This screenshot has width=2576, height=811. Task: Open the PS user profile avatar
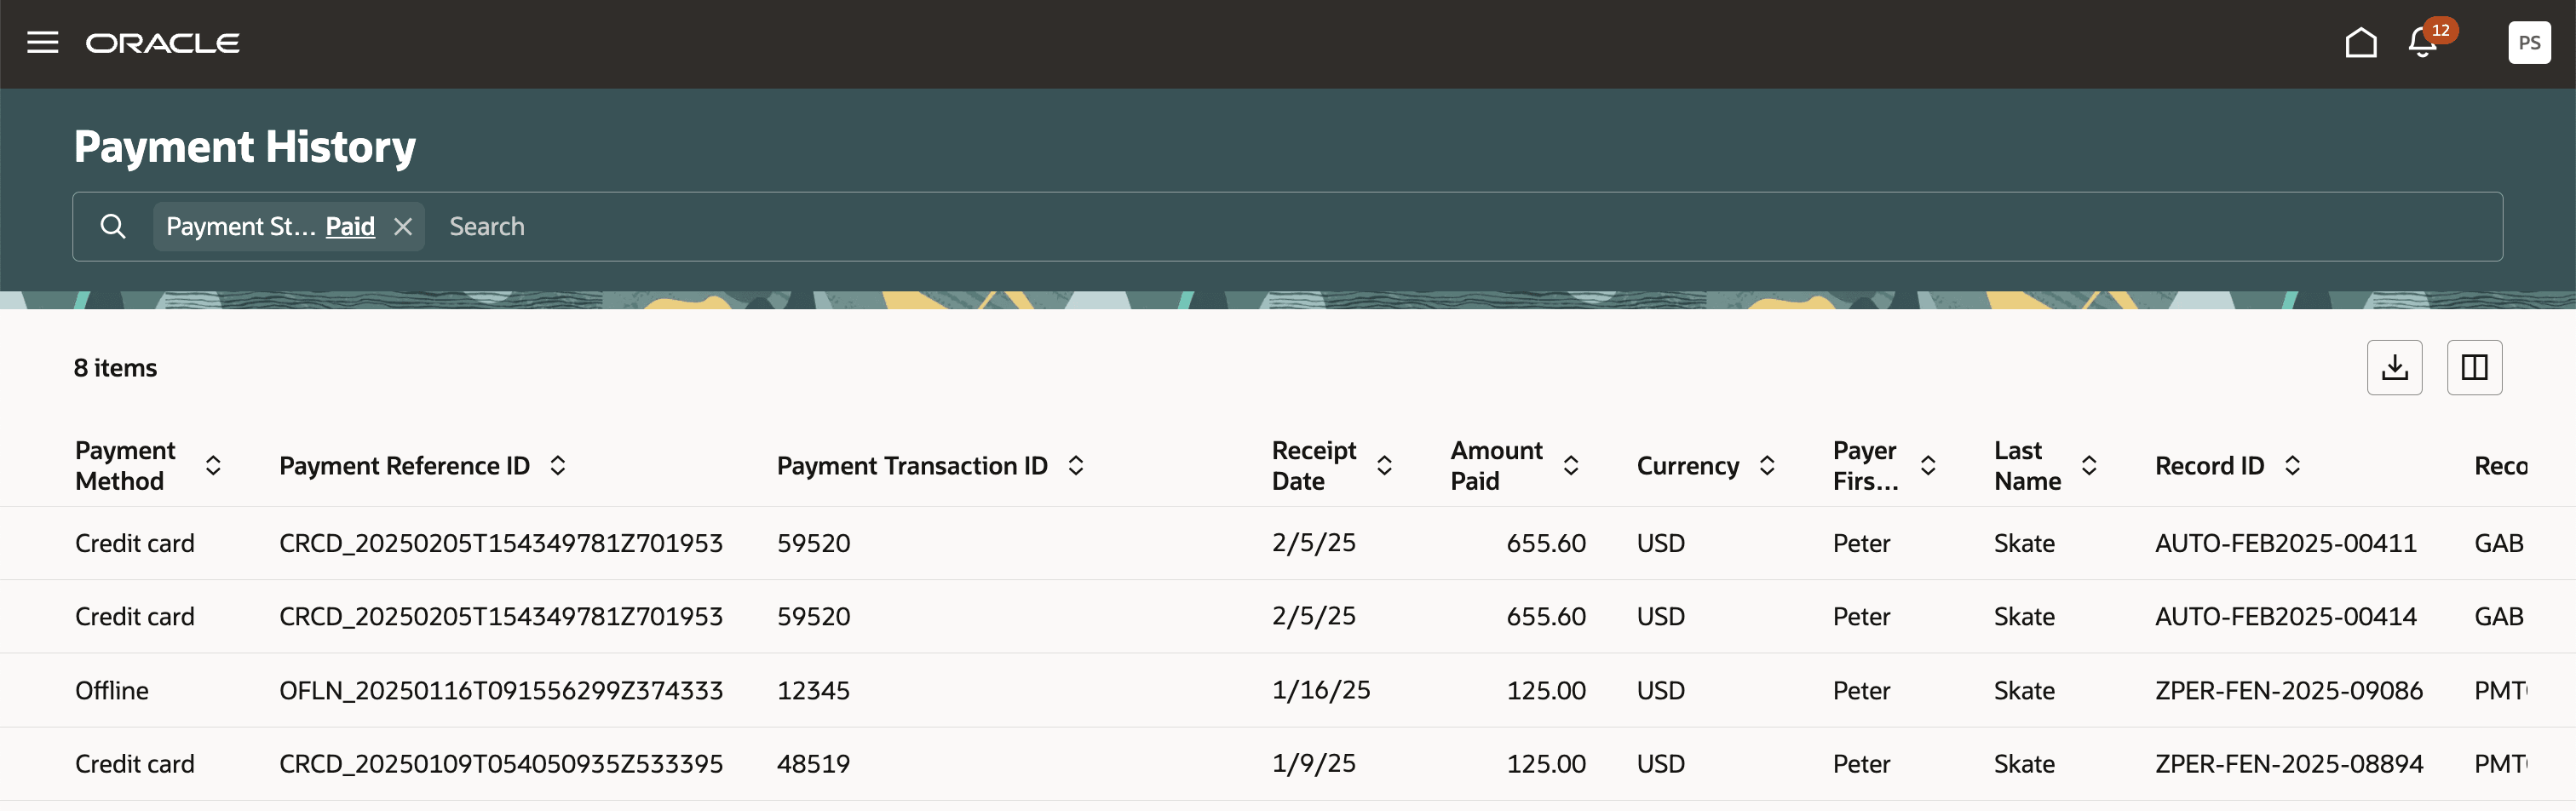[2529, 42]
